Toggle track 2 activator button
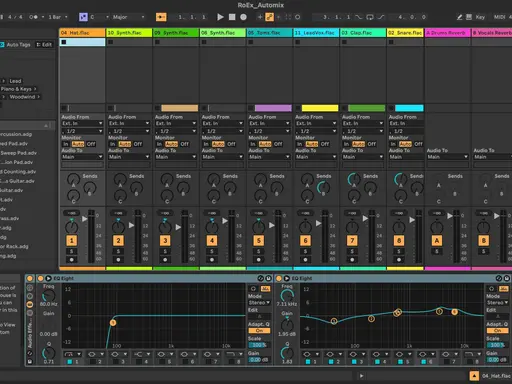This screenshot has width=512, height=384. click(x=118, y=240)
